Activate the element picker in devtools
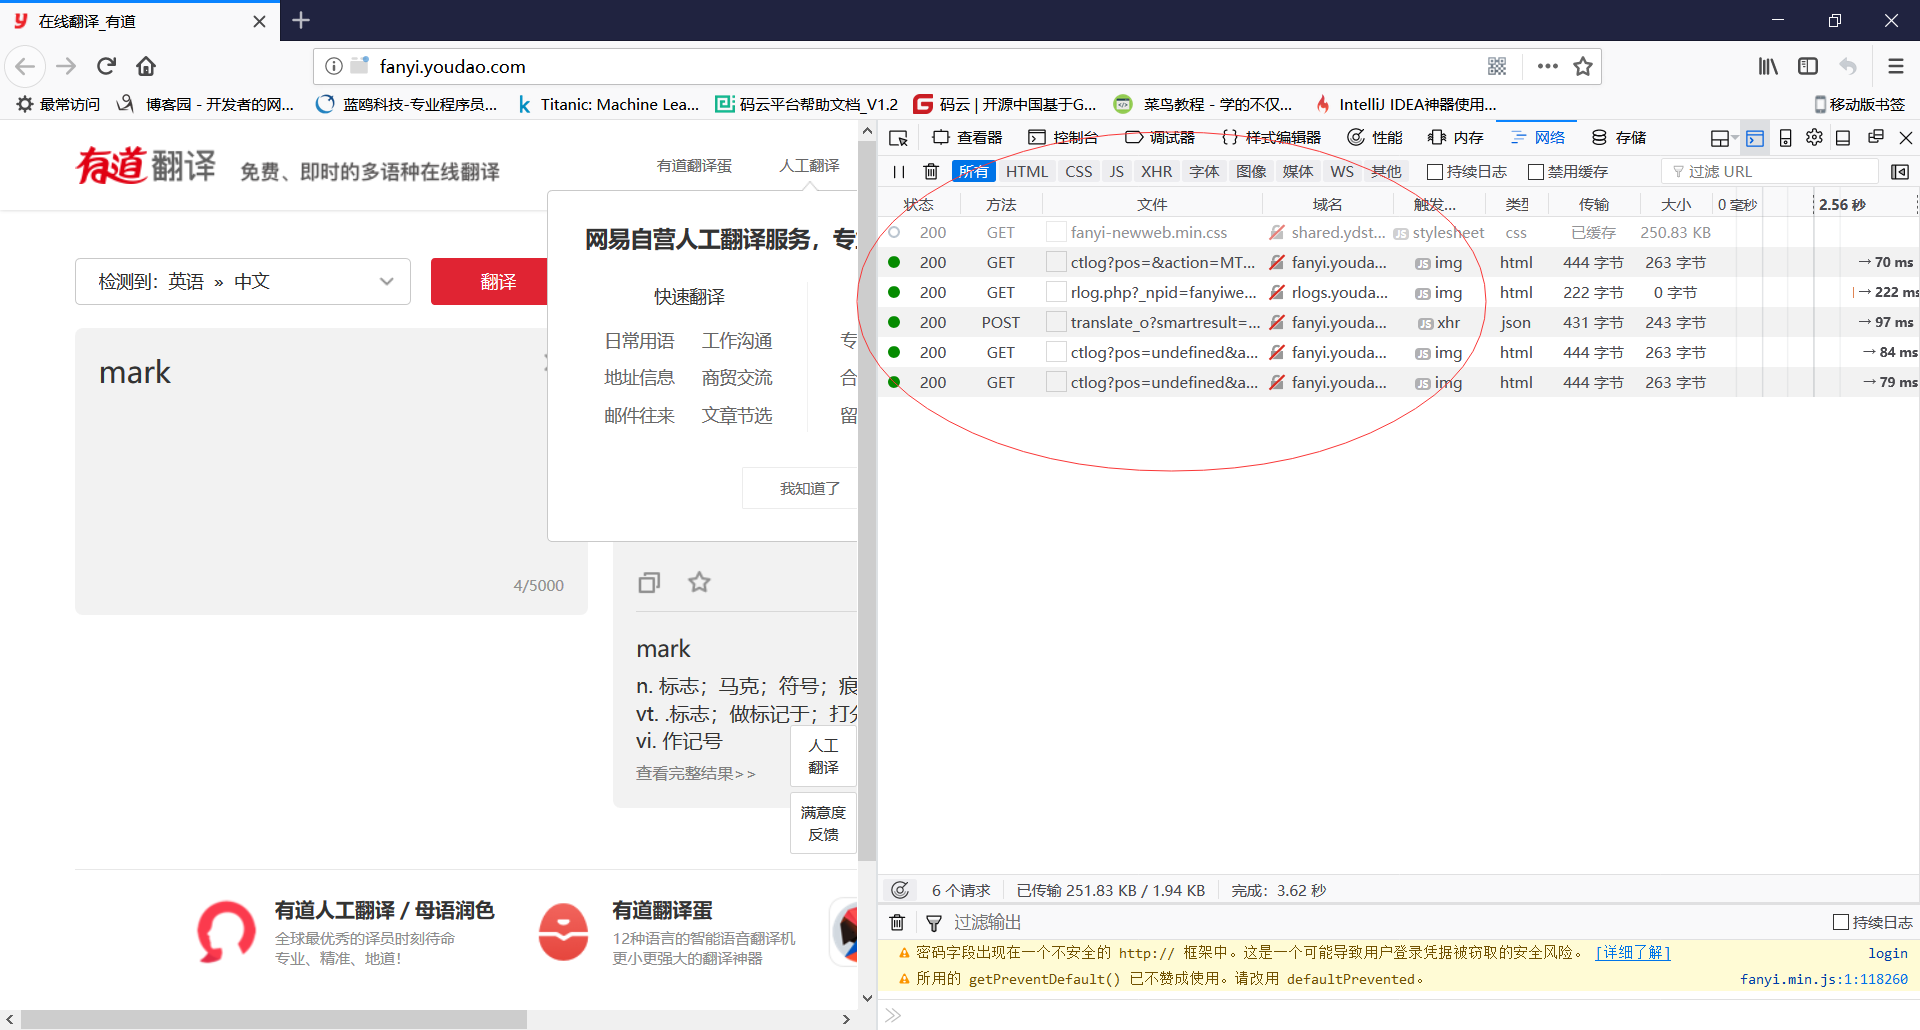 pos(898,138)
